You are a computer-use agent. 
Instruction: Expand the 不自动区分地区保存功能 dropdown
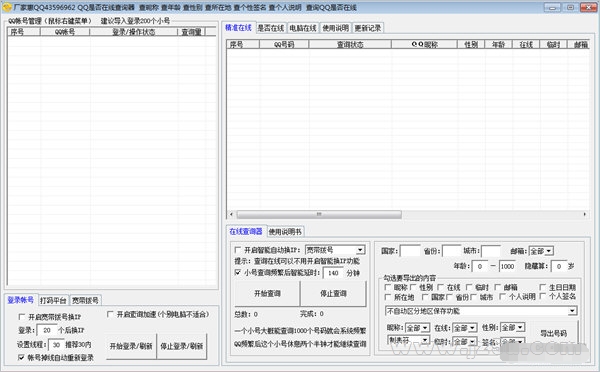[x=481, y=311]
